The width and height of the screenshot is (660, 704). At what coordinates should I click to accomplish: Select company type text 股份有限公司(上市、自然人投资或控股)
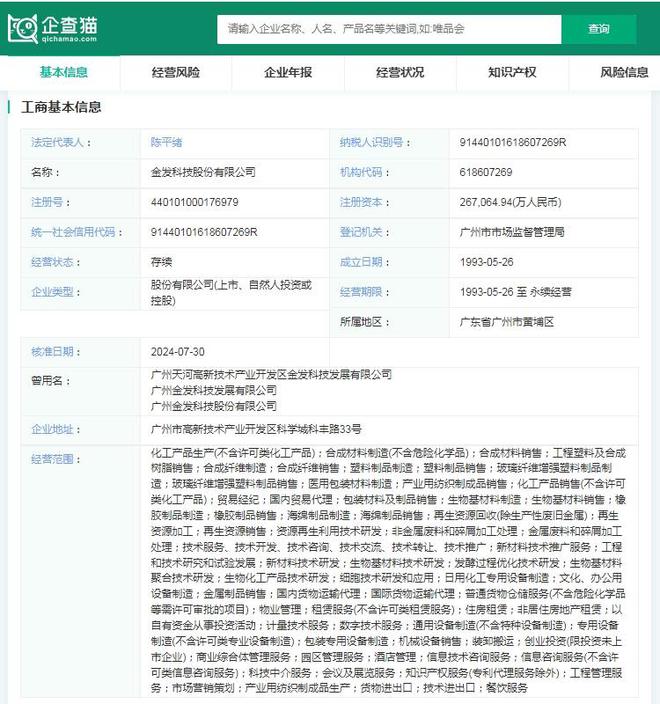[231, 293]
